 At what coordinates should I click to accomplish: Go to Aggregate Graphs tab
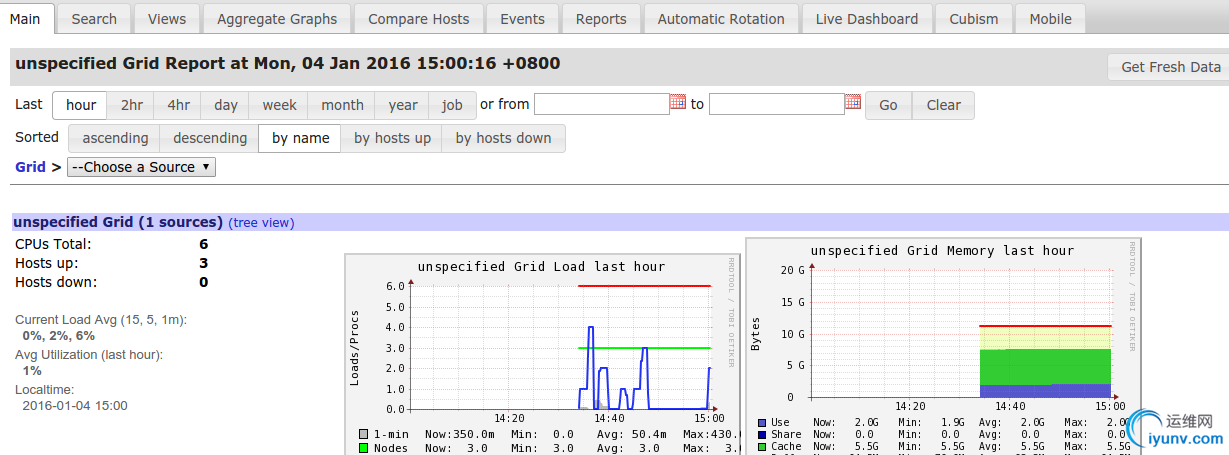(277, 19)
